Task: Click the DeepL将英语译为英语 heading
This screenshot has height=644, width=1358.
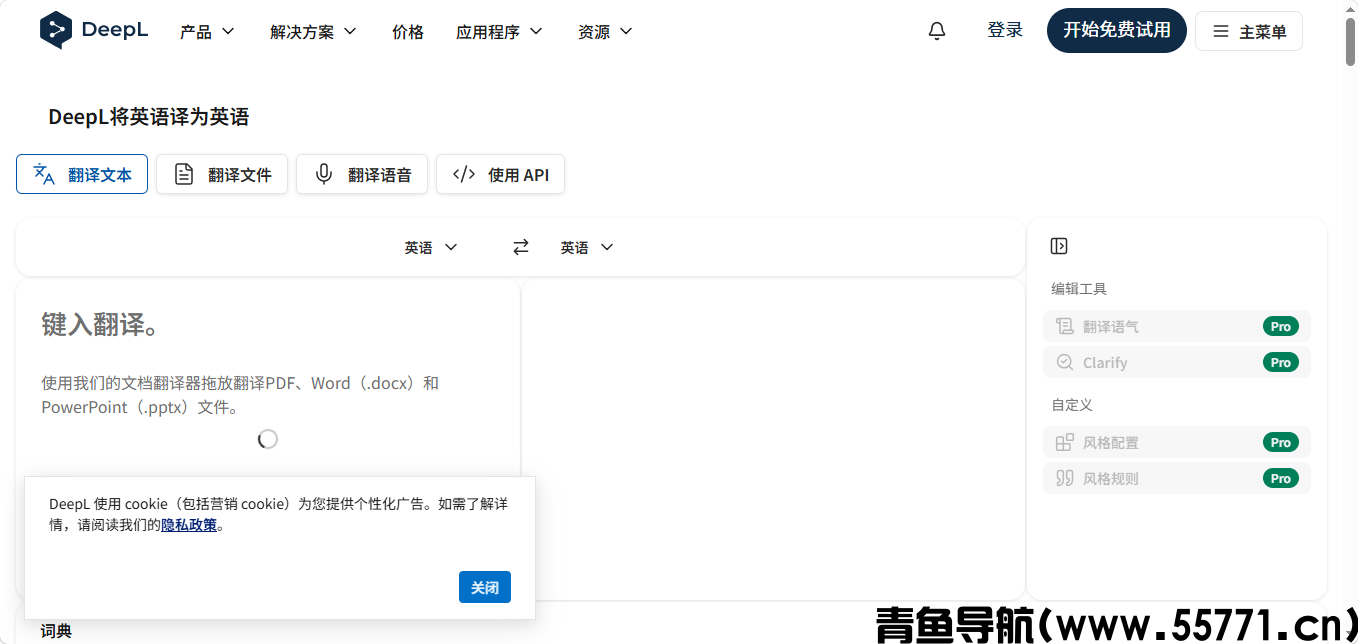Action: click(x=149, y=117)
